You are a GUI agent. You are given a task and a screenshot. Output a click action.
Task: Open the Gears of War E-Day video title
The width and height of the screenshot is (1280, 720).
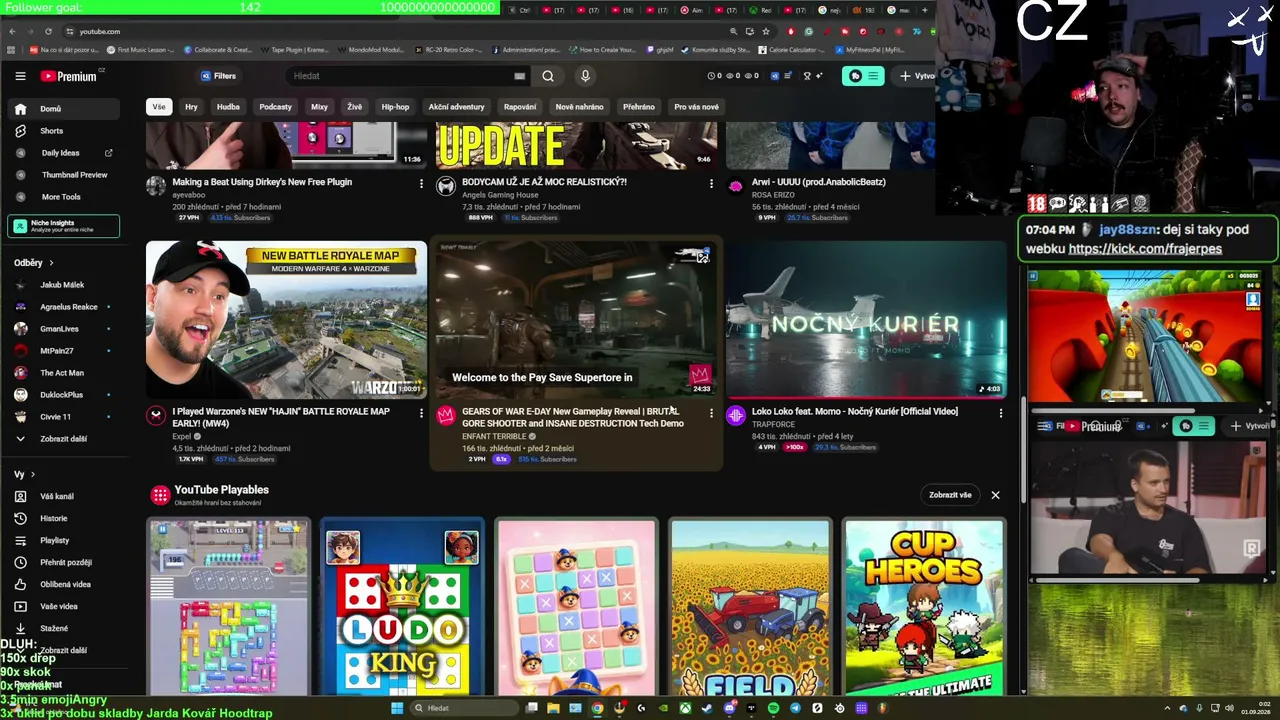click(573, 417)
